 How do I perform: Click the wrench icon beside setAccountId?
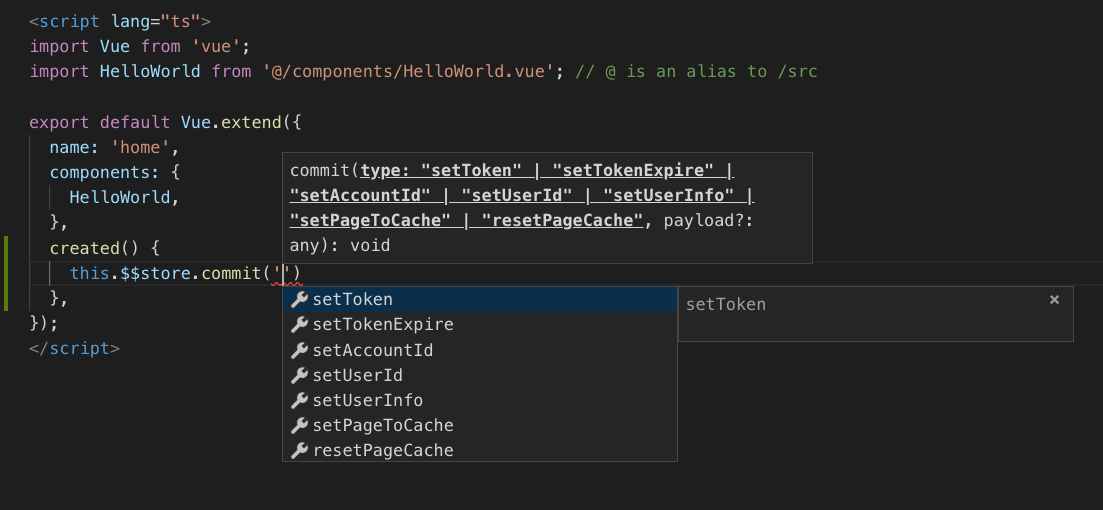point(299,350)
